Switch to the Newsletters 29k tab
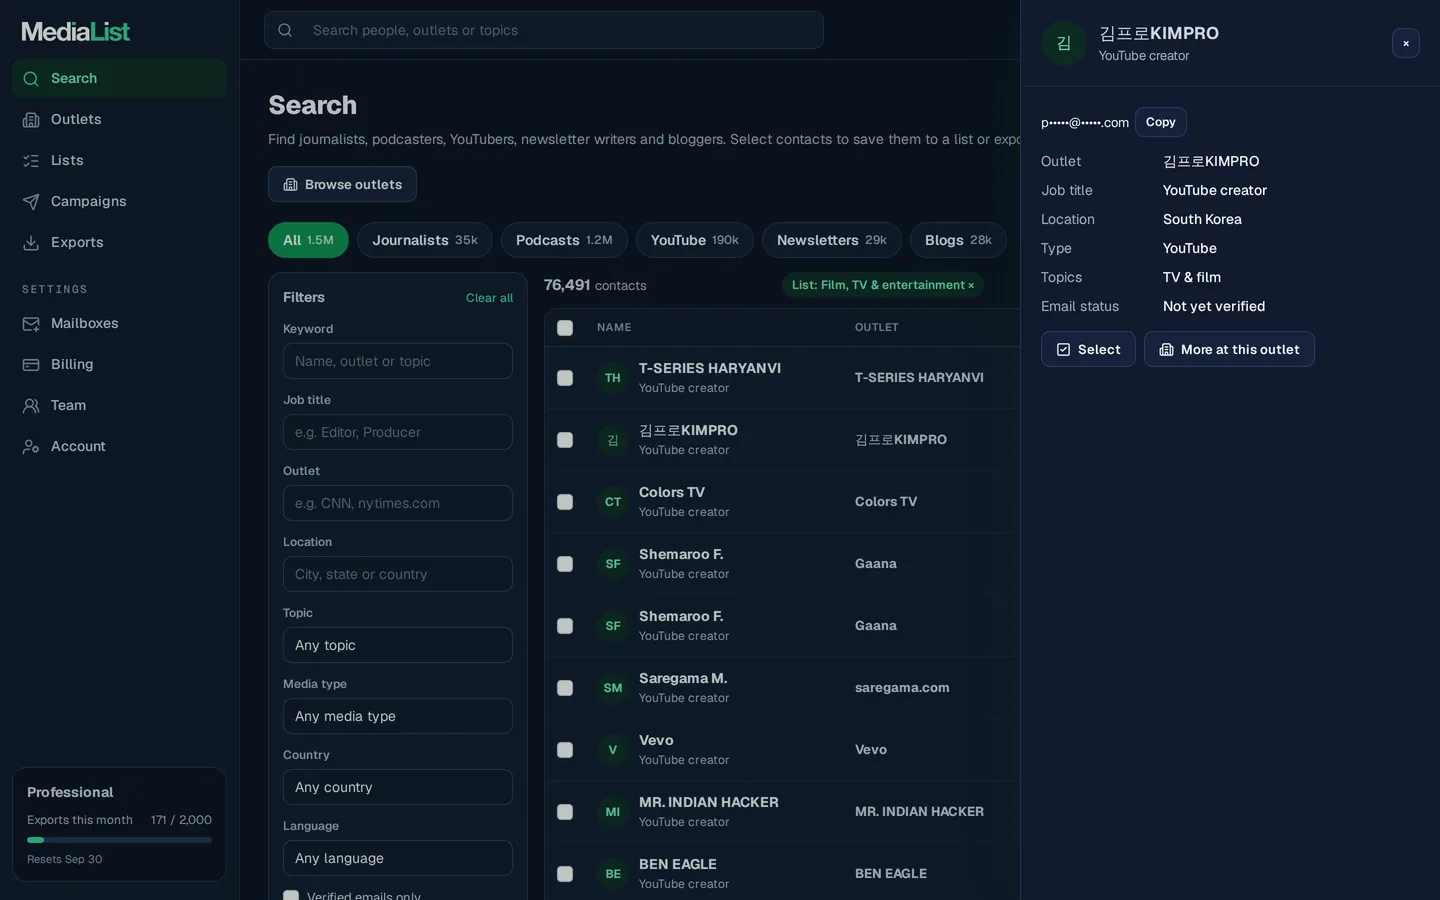Image resolution: width=1440 pixels, height=900 pixels. click(832, 240)
